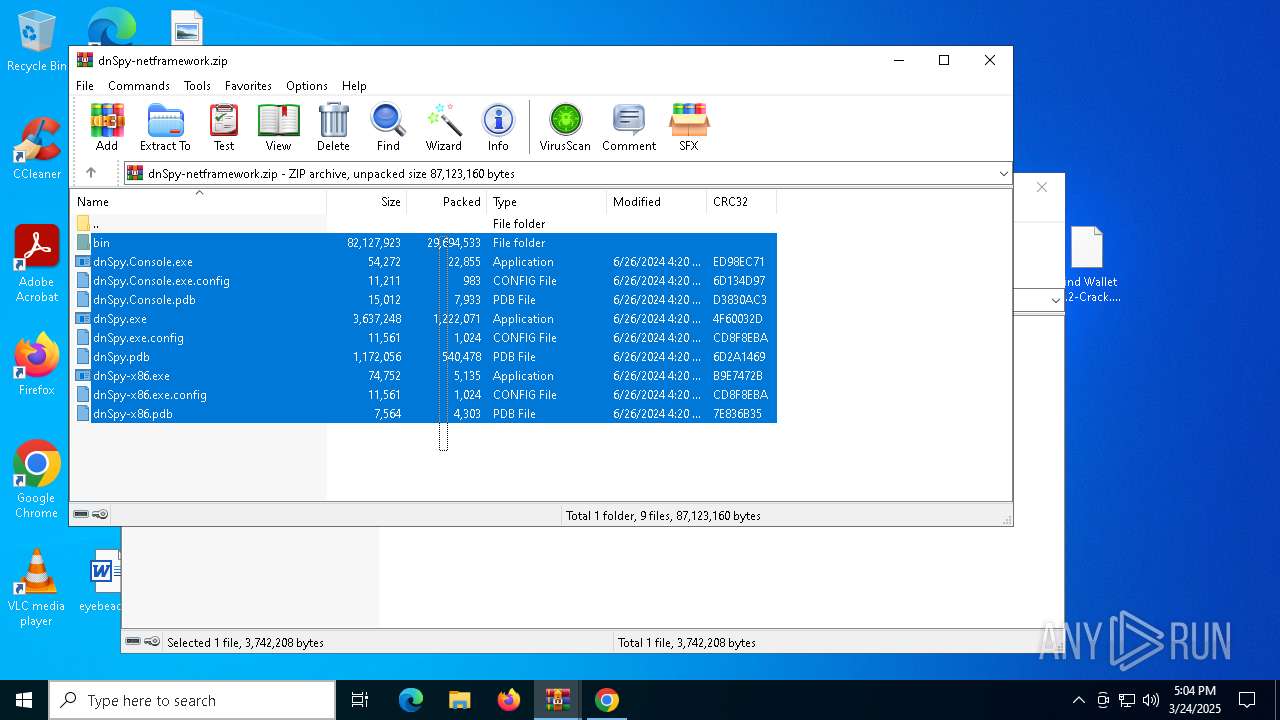Sort by CRC32 column header

742,201
